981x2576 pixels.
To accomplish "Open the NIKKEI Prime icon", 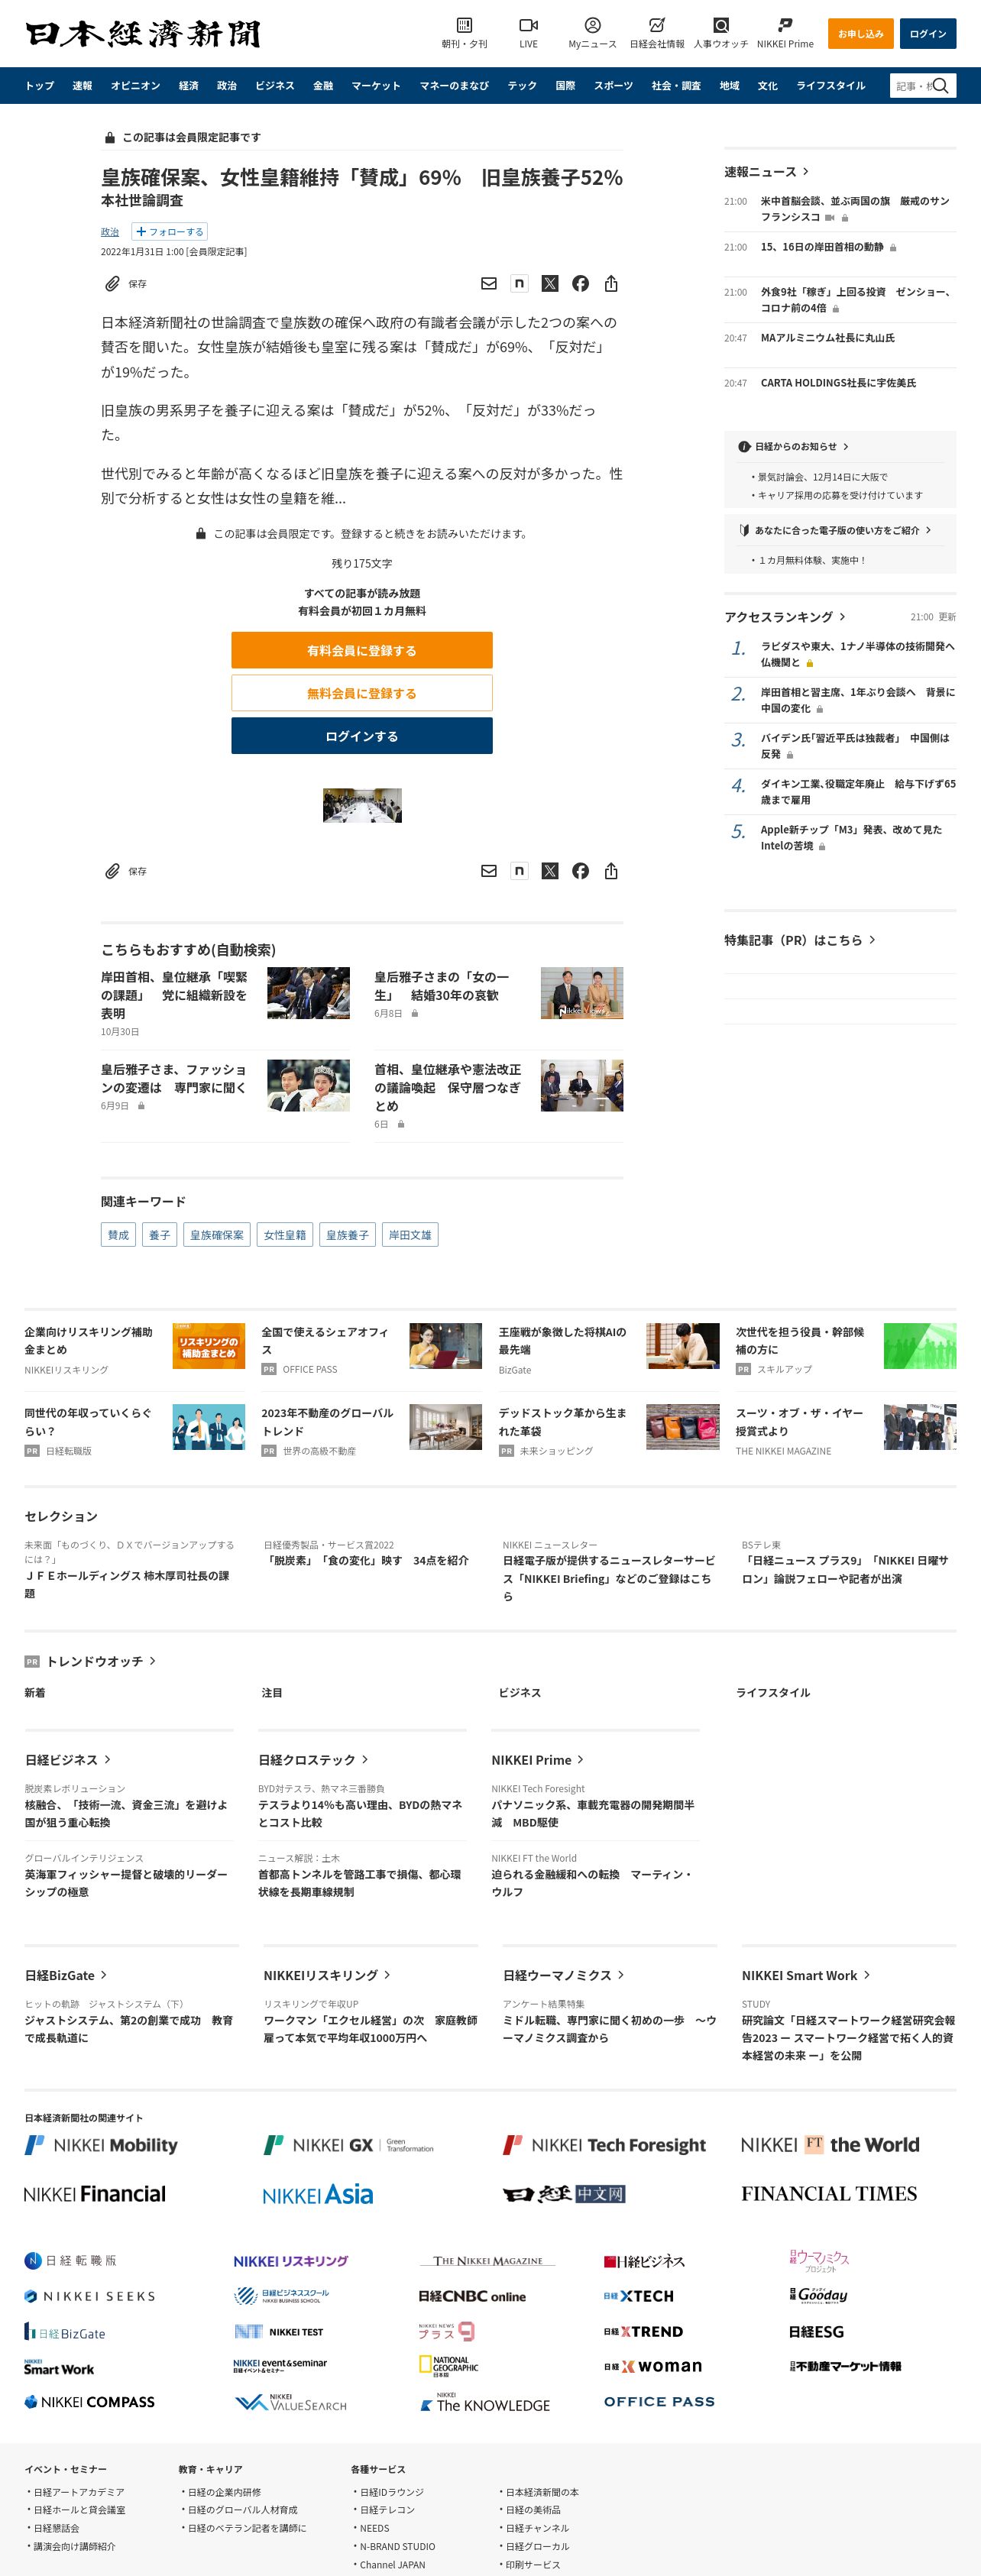I will pyautogui.click(x=785, y=26).
